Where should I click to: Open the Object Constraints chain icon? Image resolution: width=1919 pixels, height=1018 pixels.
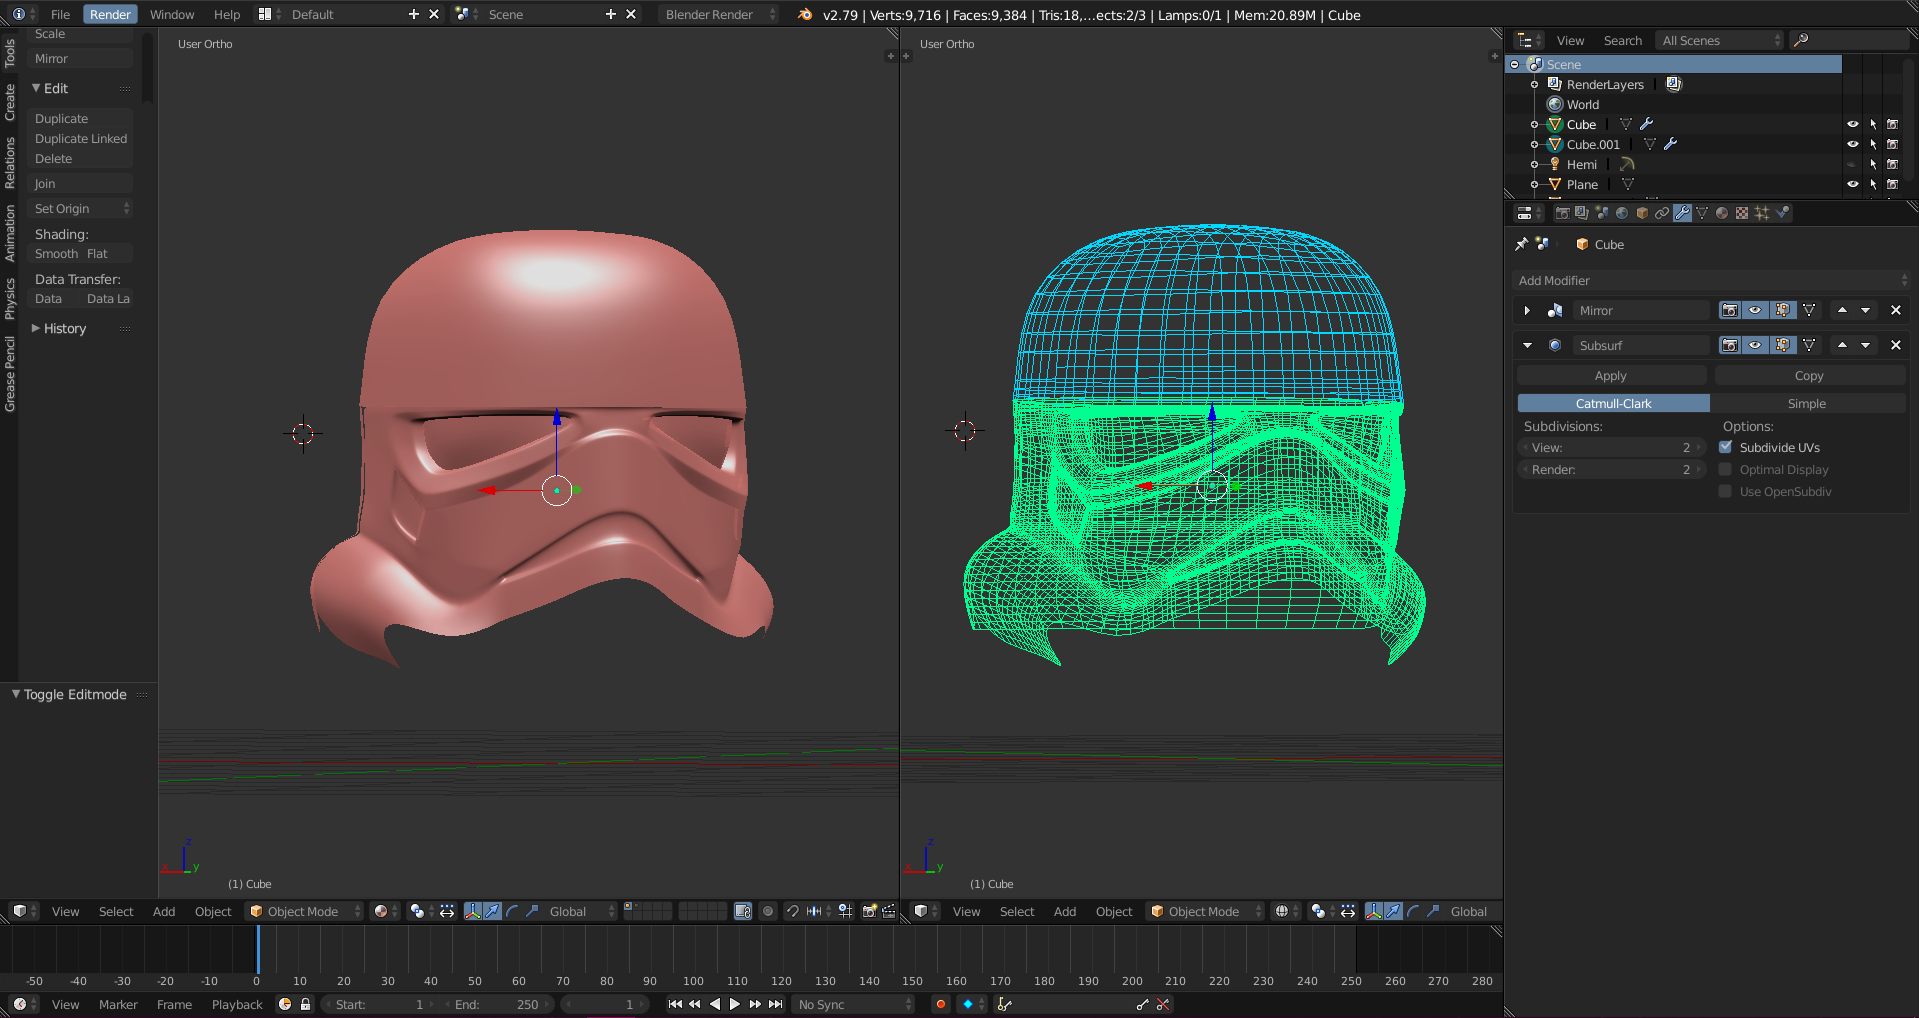1662,213
